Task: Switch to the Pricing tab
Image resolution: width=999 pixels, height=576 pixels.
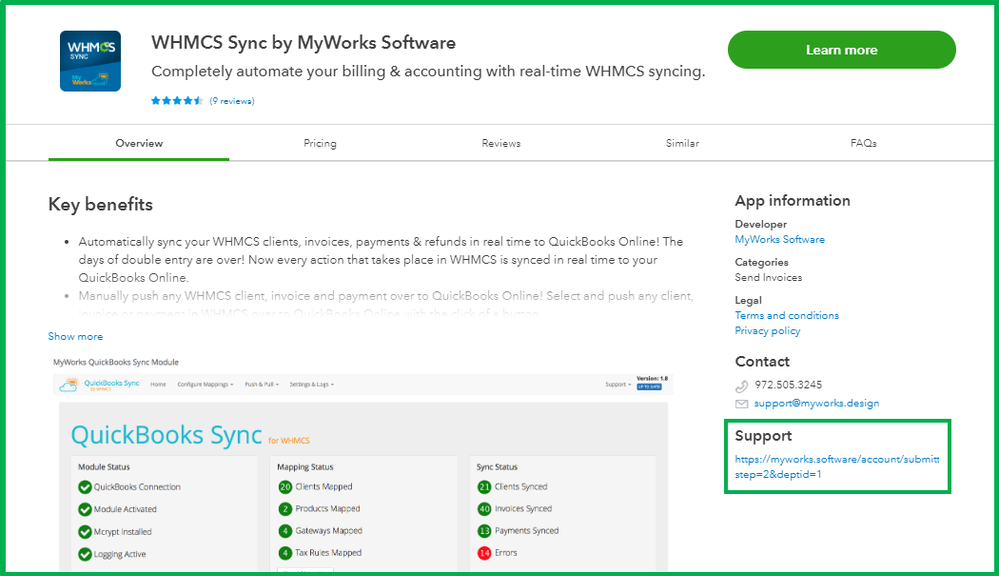Action: [320, 143]
